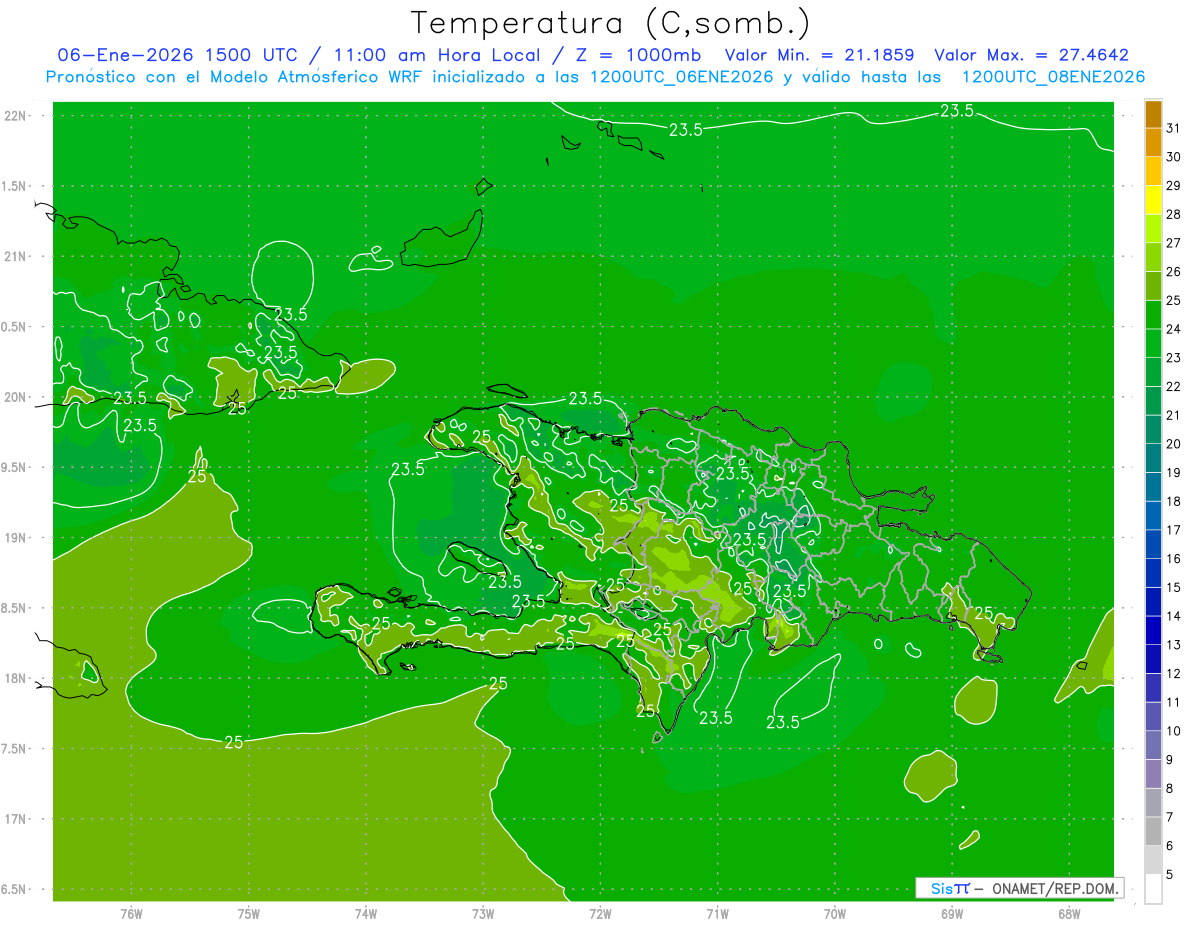Click the legend value "28"
The width and height of the screenshot is (1200, 927).
(1174, 214)
